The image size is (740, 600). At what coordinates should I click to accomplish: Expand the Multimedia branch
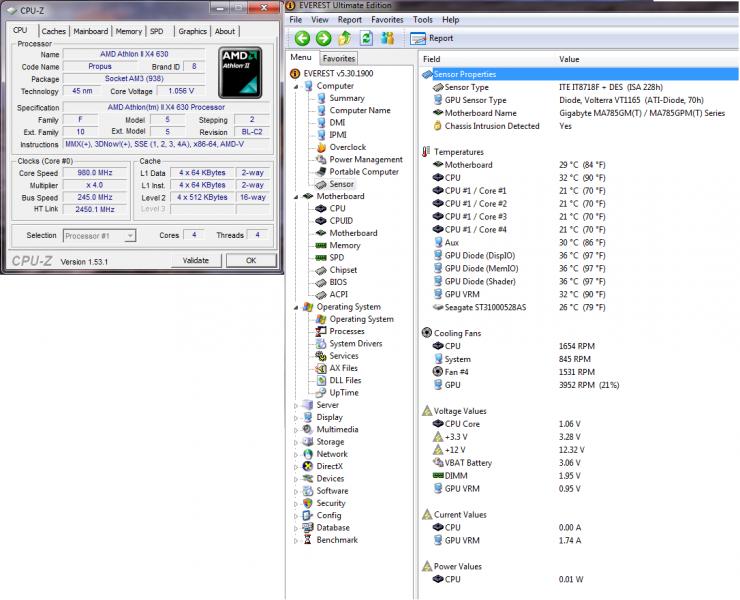296,430
